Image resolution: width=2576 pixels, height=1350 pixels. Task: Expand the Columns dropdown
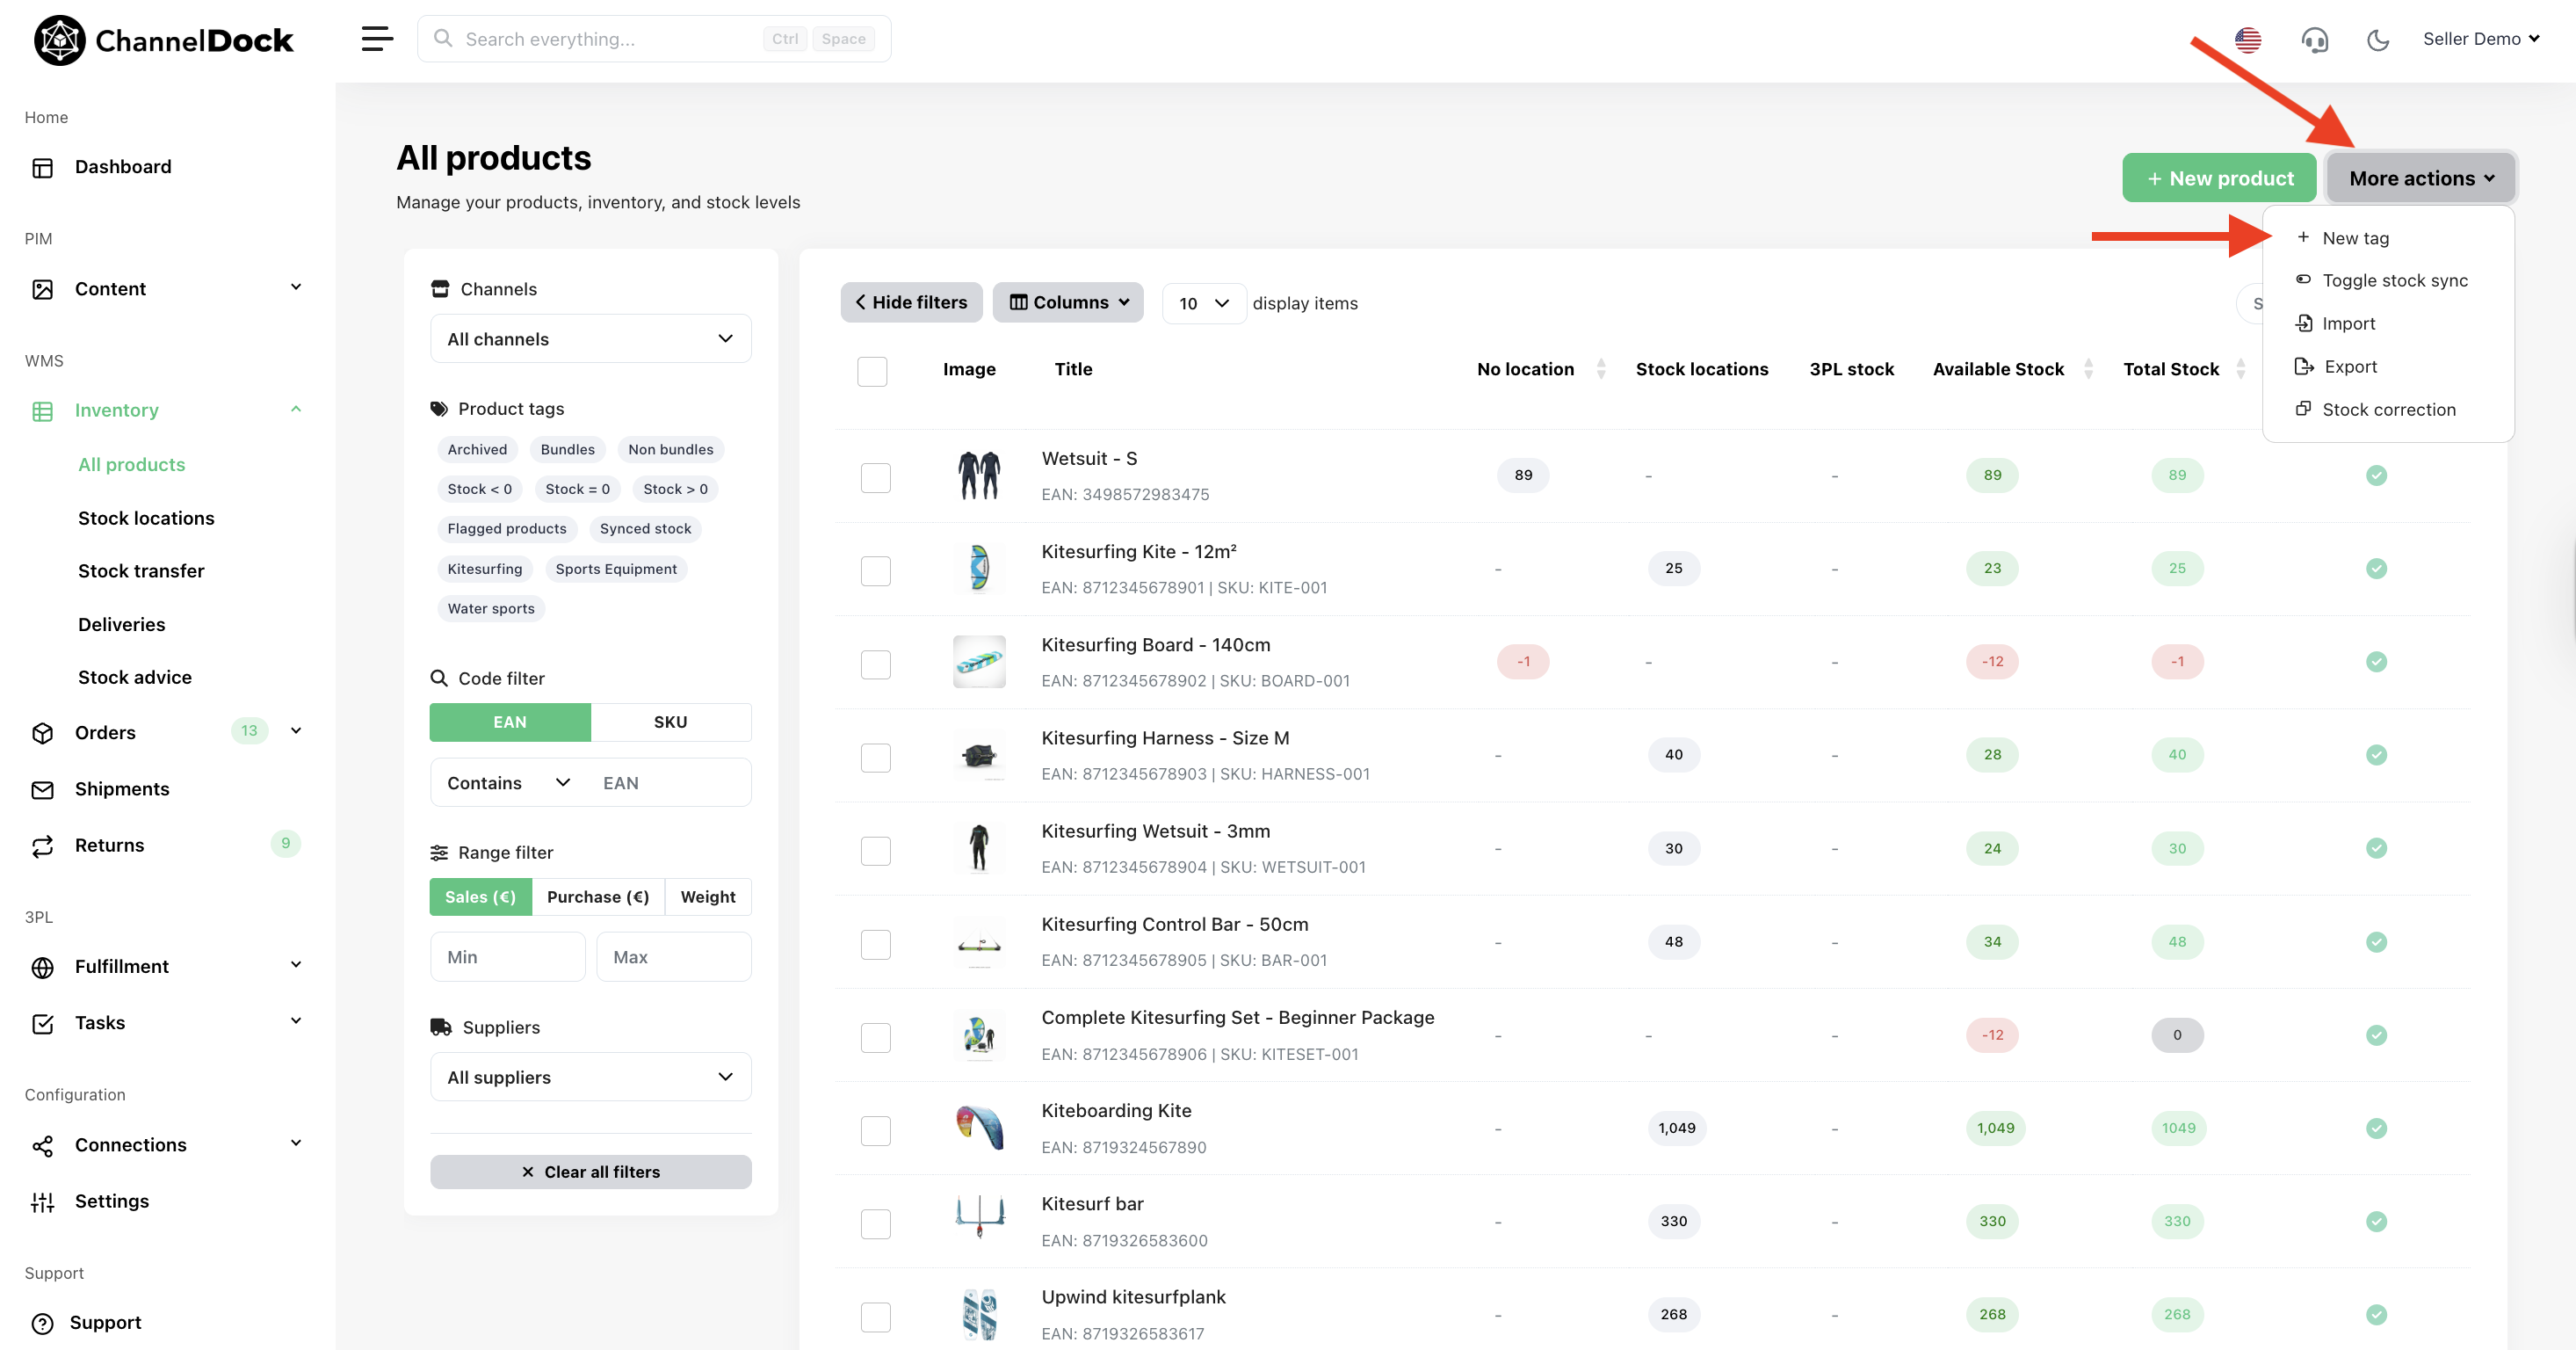pos(1068,302)
